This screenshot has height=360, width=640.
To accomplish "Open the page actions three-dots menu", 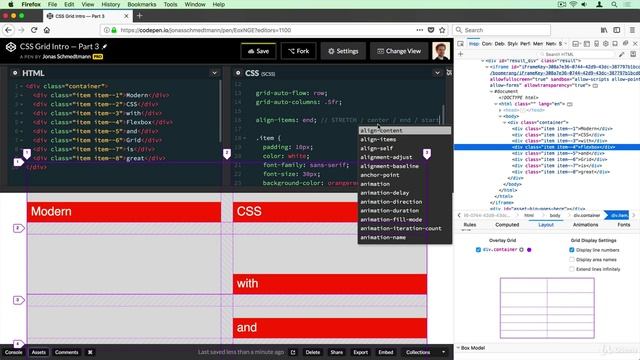I will coord(420,30).
